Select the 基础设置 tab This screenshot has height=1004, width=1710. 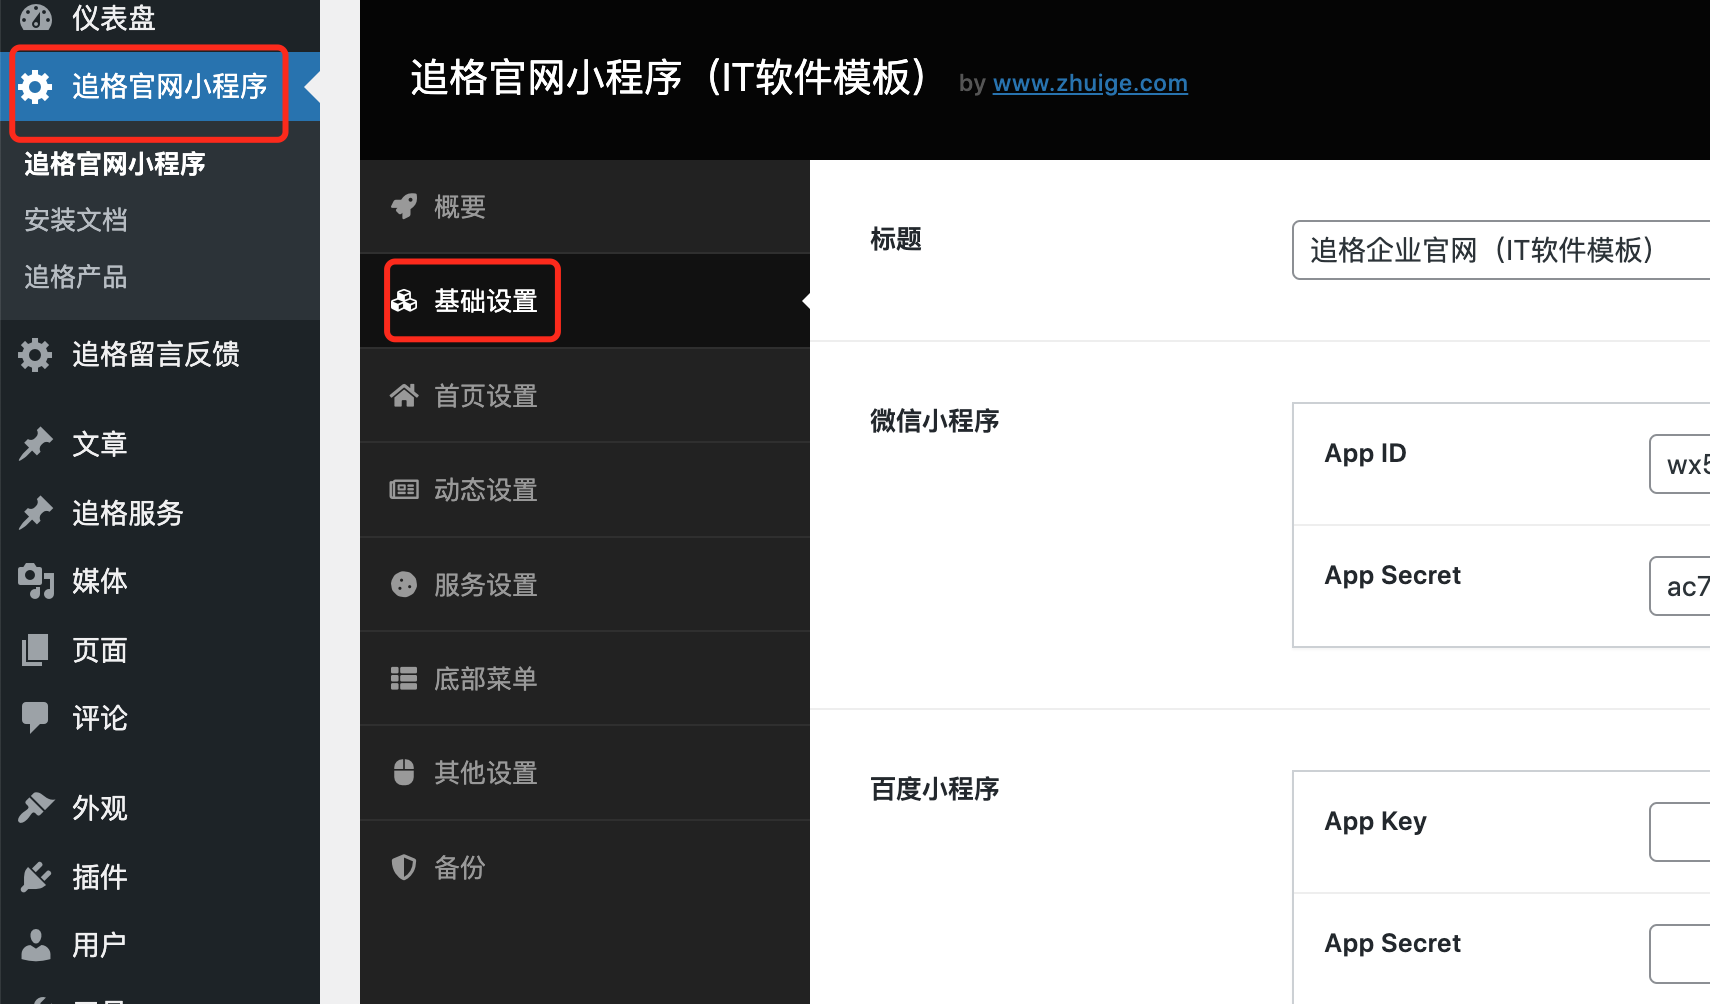point(585,301)
